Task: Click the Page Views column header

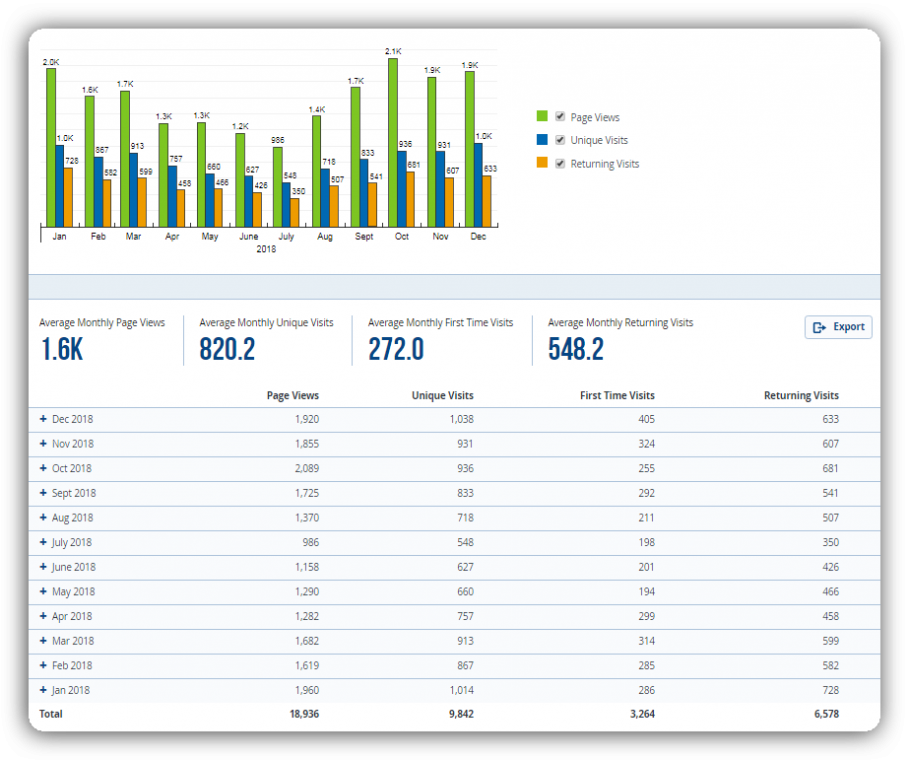Action: (292, 396)
